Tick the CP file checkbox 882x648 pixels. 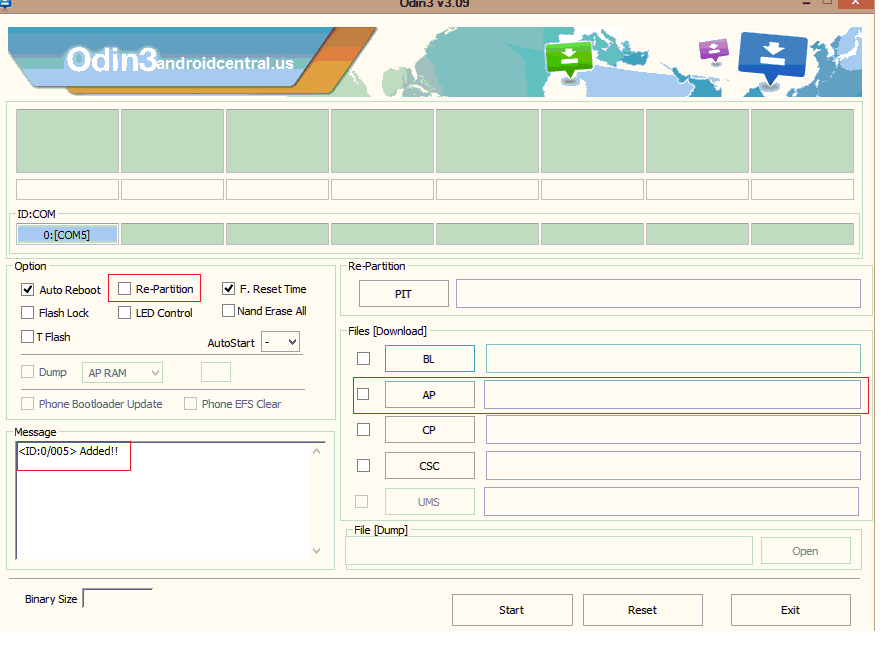click(x=363, y=430)
